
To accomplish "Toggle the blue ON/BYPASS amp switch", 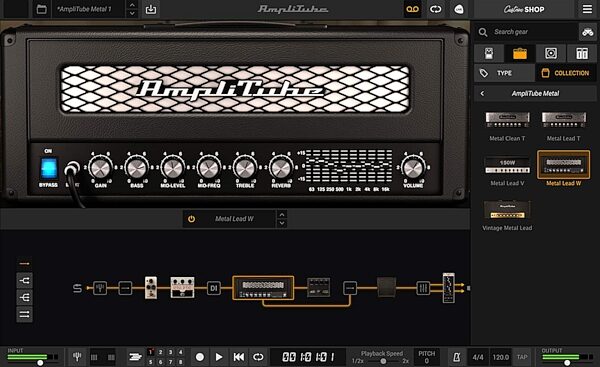I will click(x=49, y=168).
